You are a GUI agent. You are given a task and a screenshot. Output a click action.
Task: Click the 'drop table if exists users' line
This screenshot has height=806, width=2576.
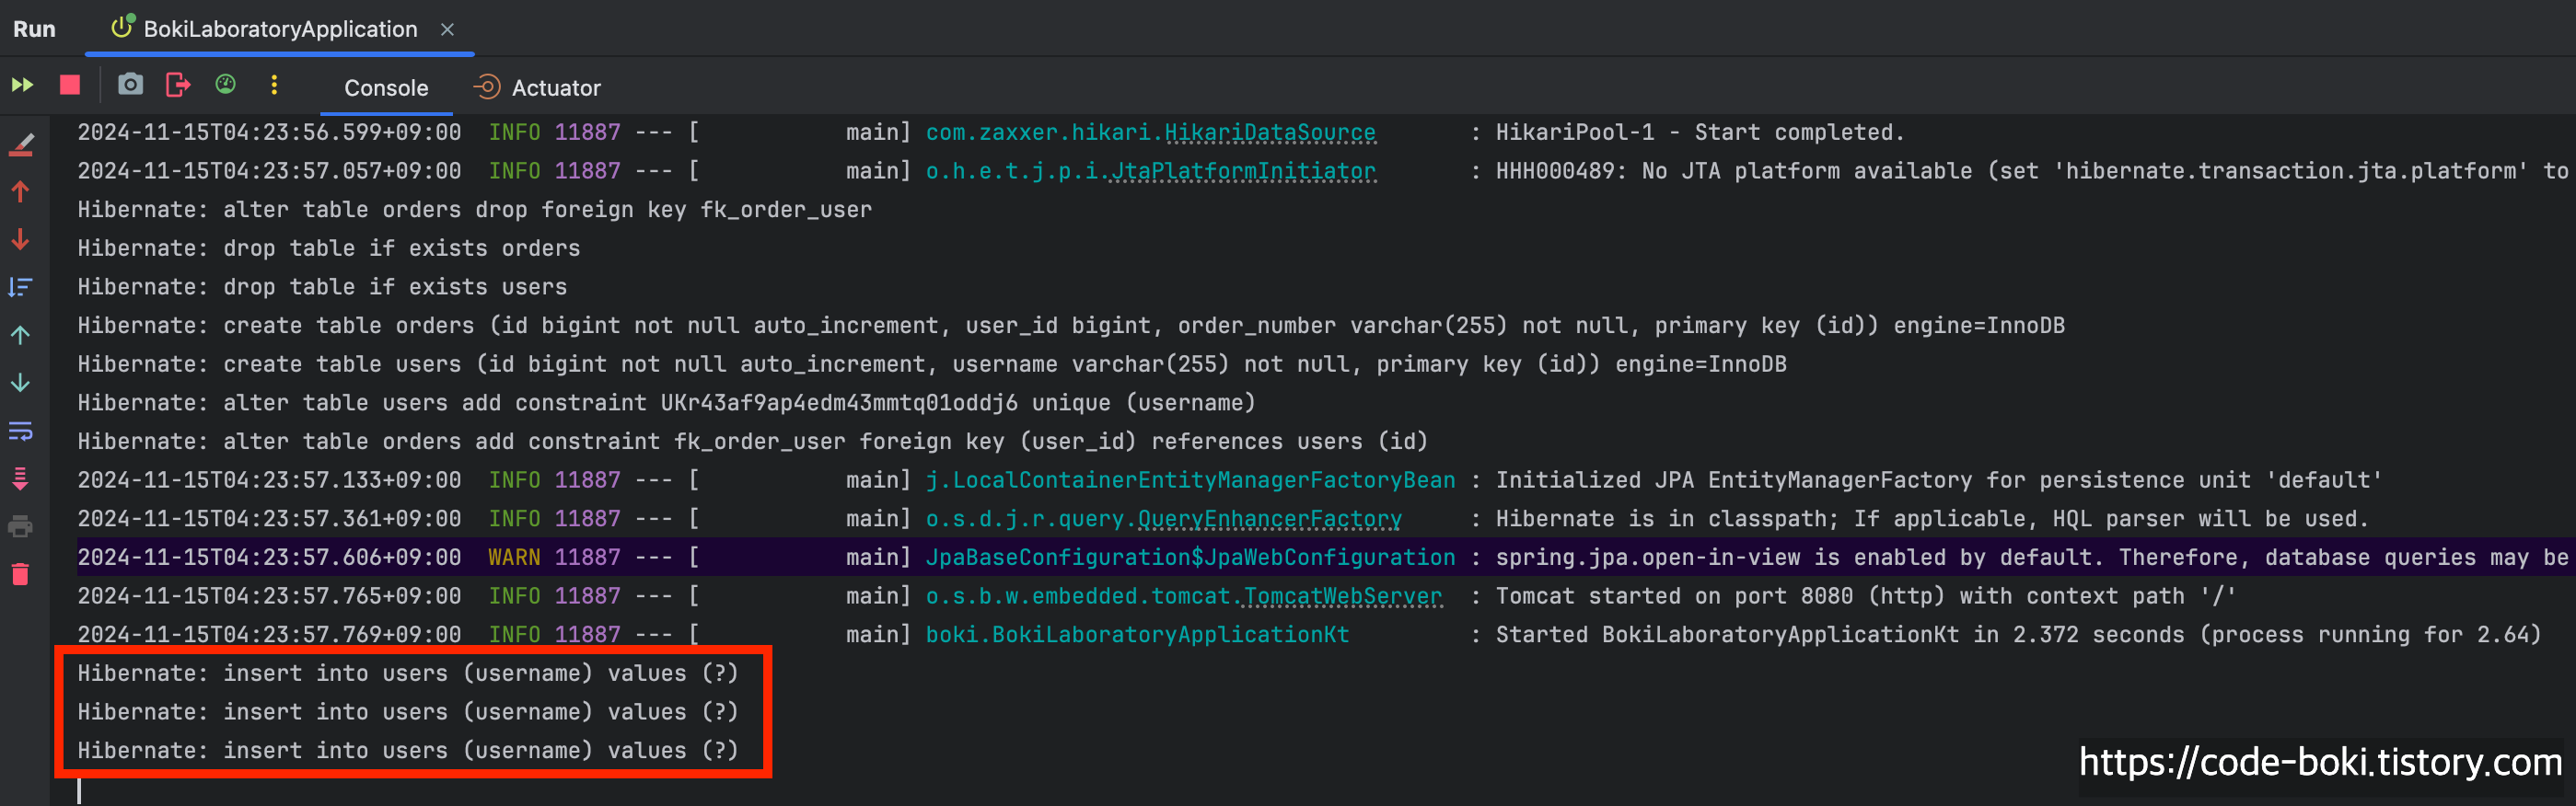(322, 288)
